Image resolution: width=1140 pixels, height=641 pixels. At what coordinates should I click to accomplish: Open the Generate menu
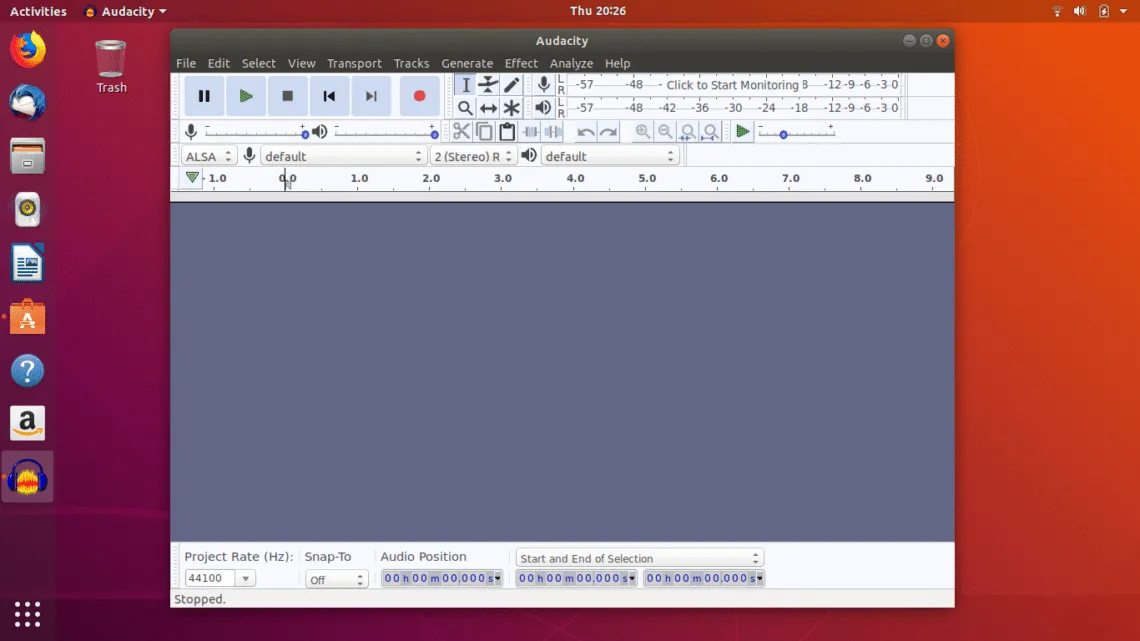(x=467, y=63)
